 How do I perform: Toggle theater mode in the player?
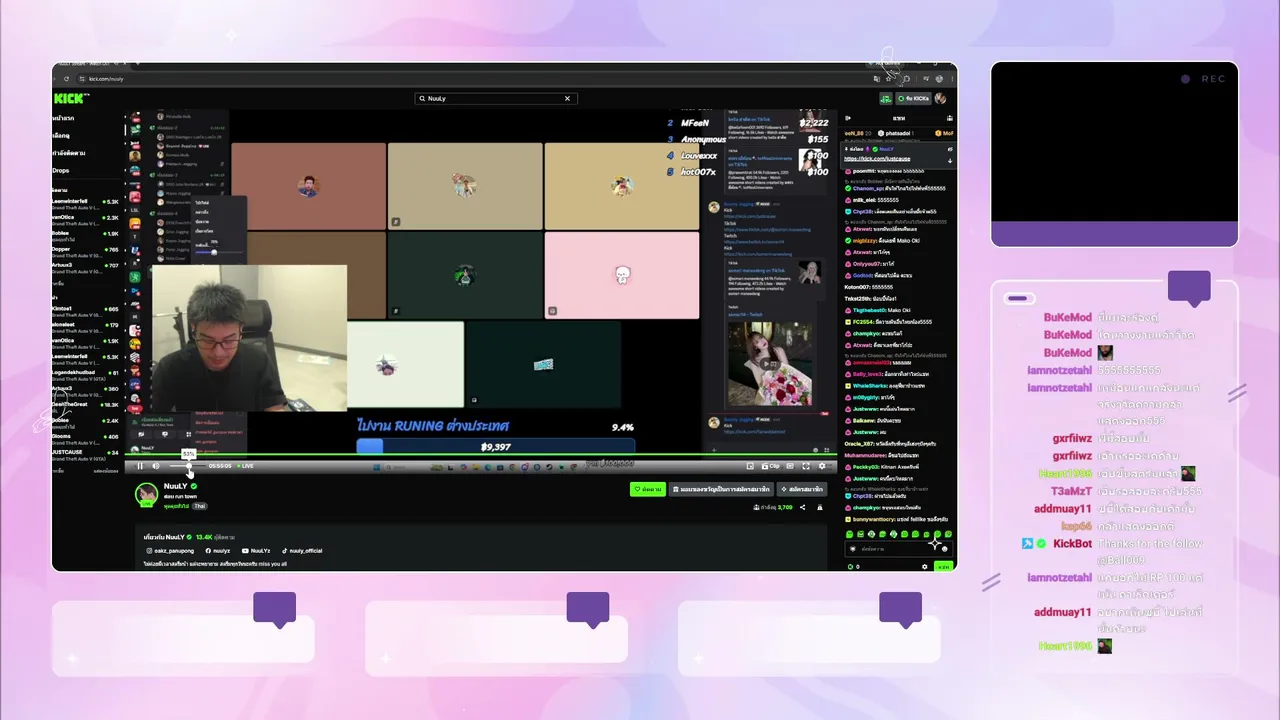click(790, 466)
